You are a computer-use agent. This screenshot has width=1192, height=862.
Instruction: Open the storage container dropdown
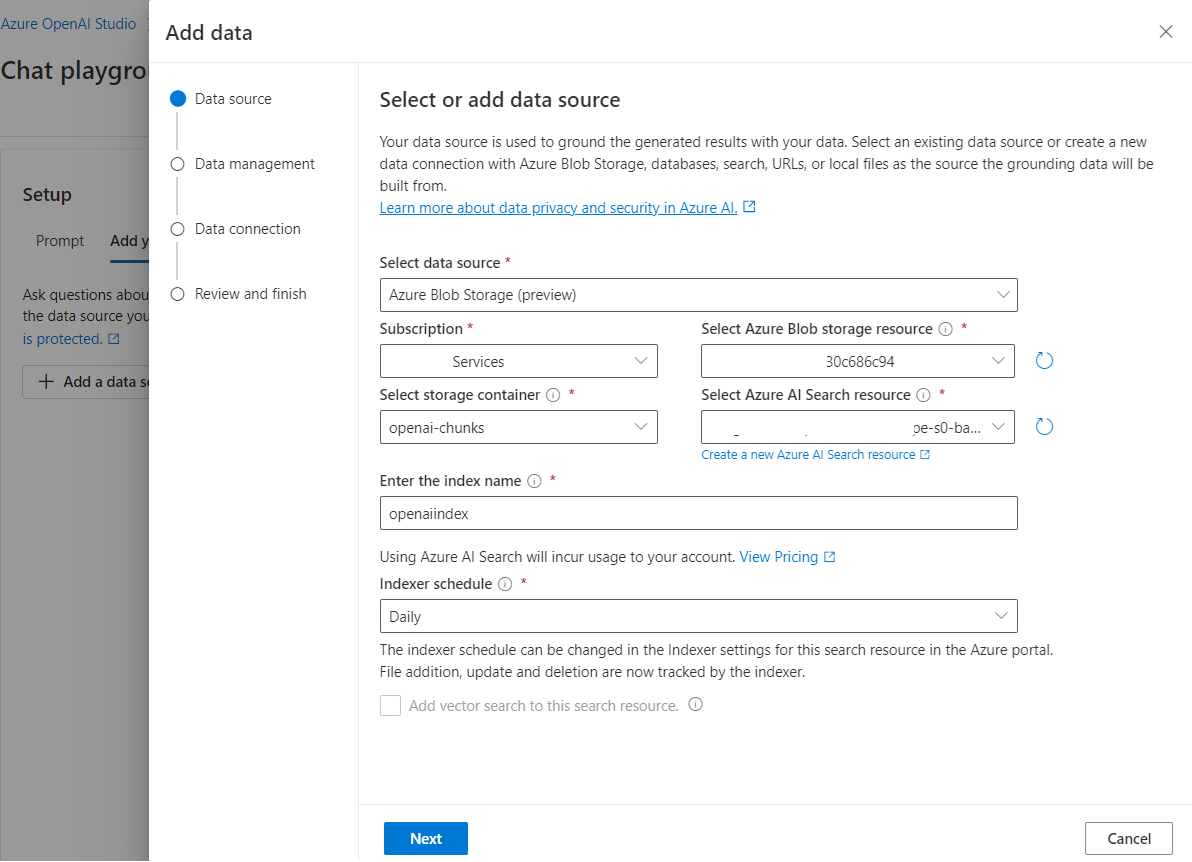(518, 427)
